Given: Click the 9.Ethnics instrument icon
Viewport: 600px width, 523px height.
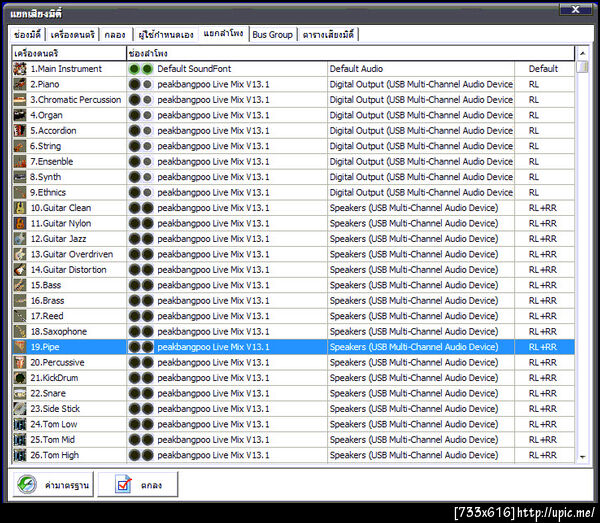Looking at the screenshot, I should click(20, 192).
